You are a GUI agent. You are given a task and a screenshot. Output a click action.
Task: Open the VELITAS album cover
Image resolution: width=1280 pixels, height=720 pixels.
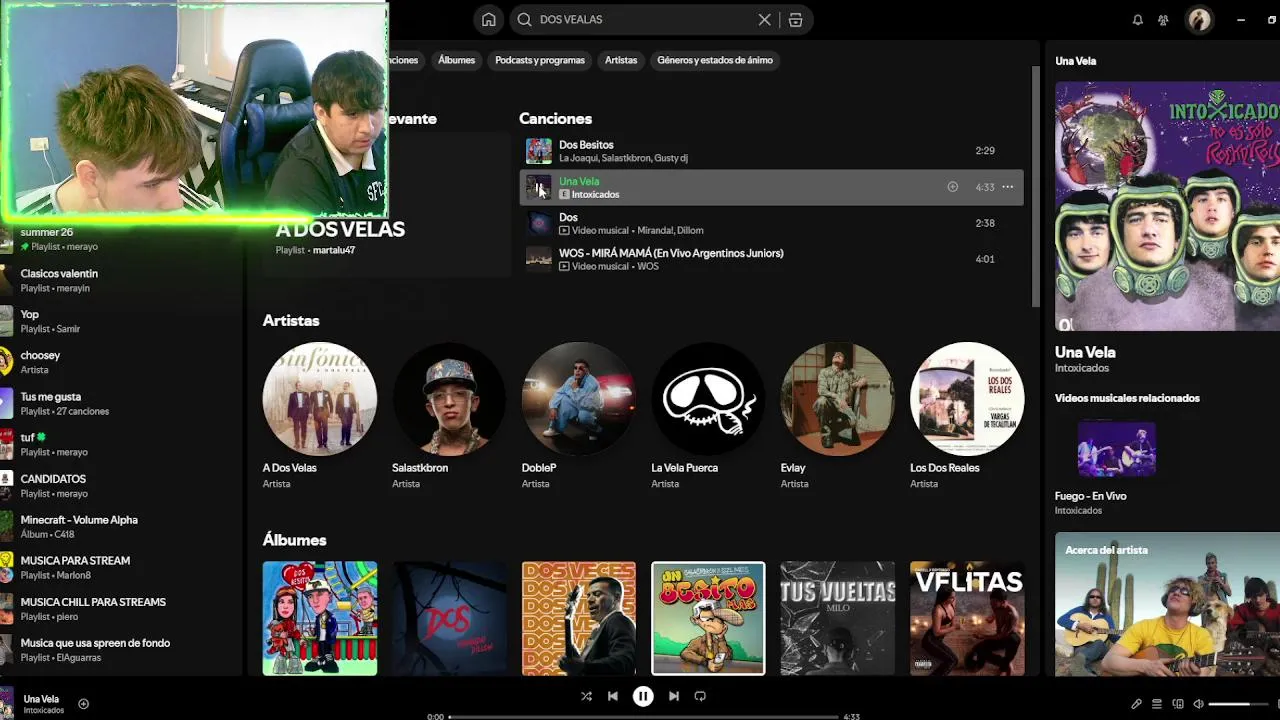(967, 618)
